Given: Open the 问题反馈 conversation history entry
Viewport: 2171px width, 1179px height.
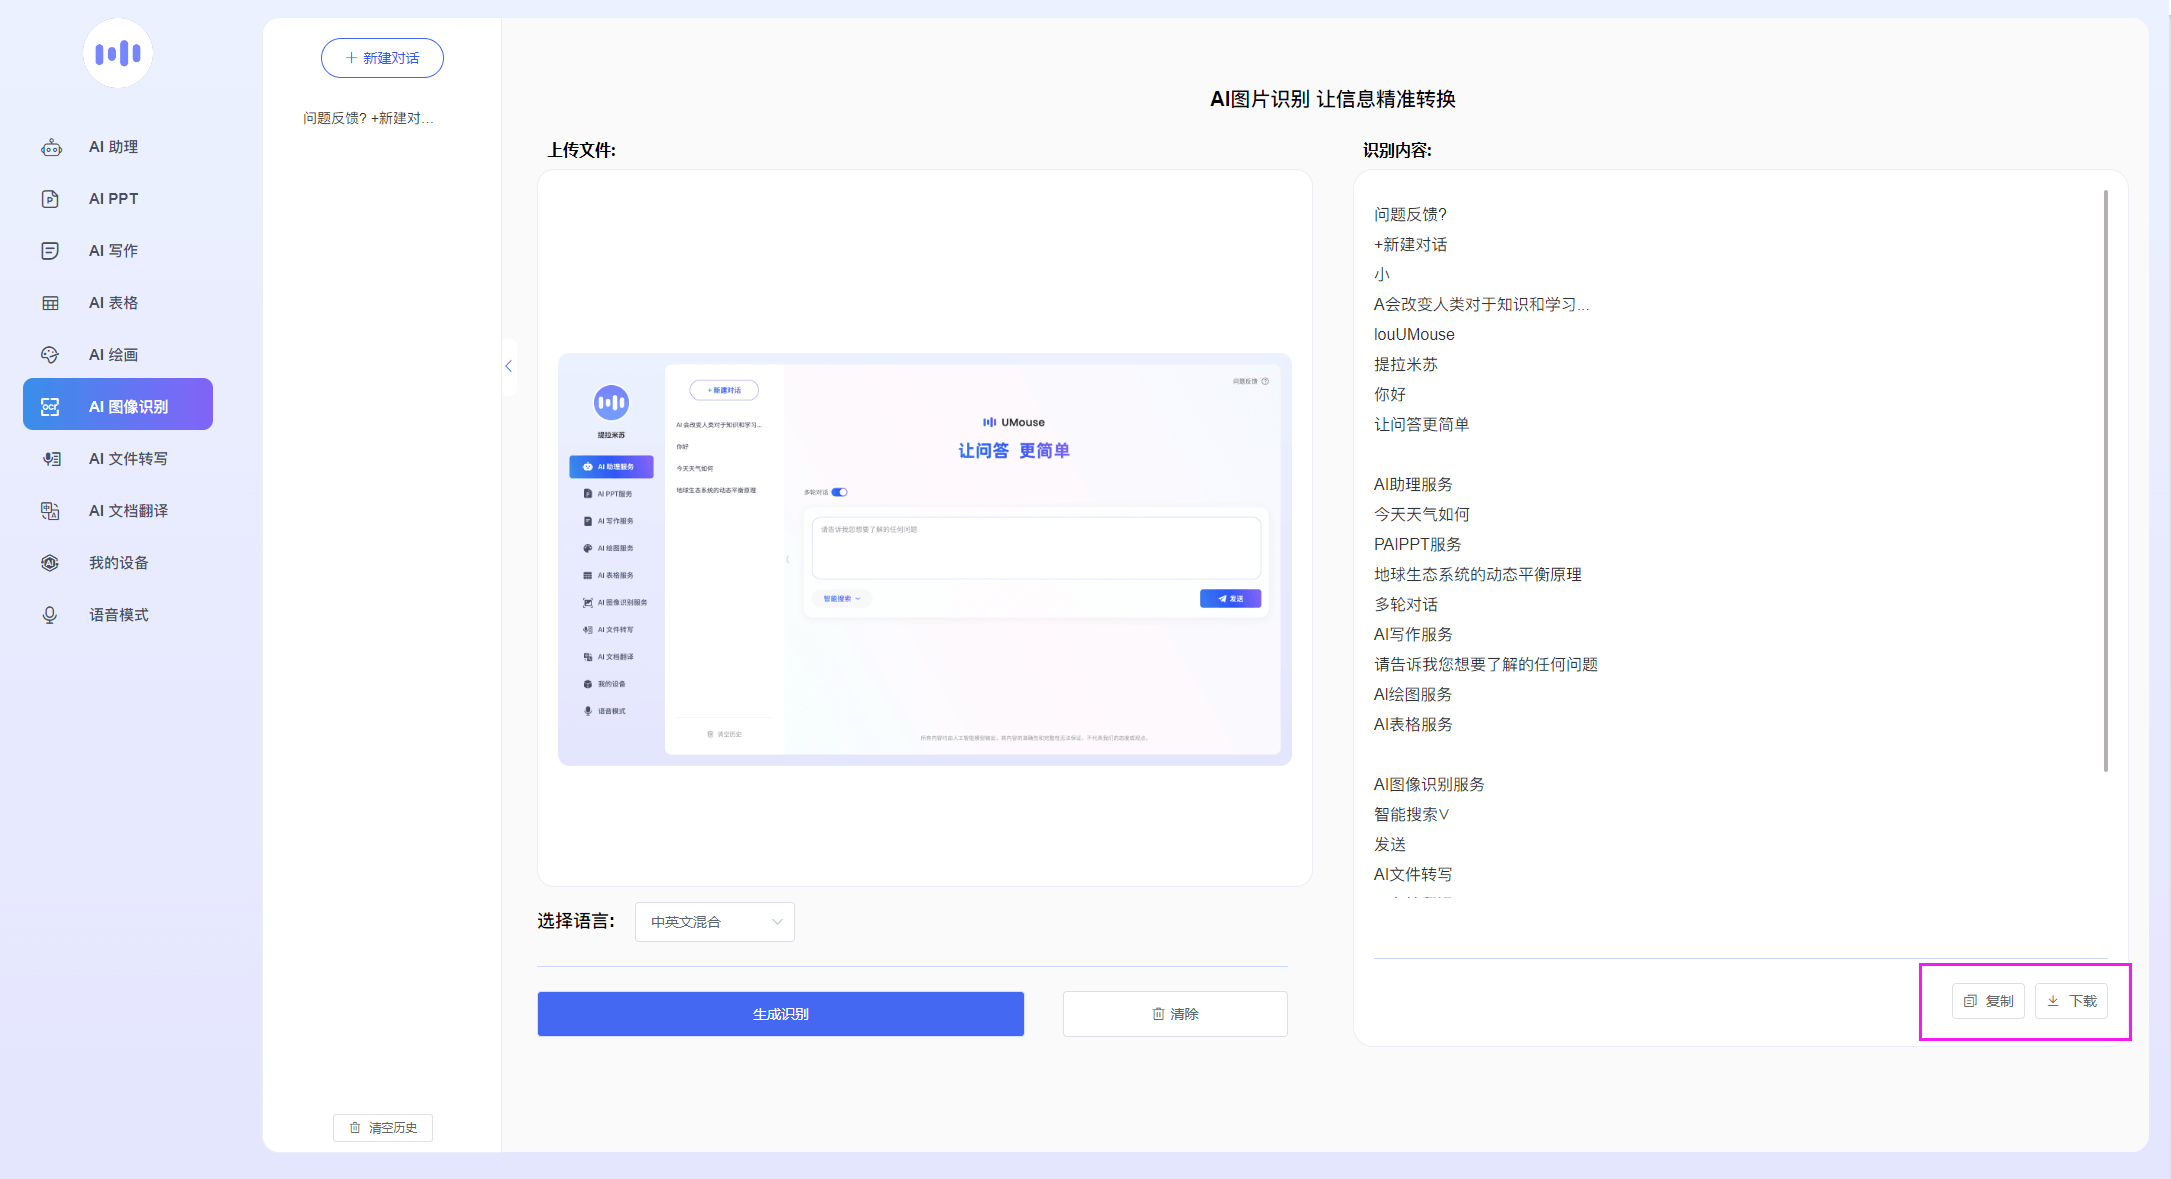Looking at the screenshot, I should pyautogui.click(x=368, y=118).
